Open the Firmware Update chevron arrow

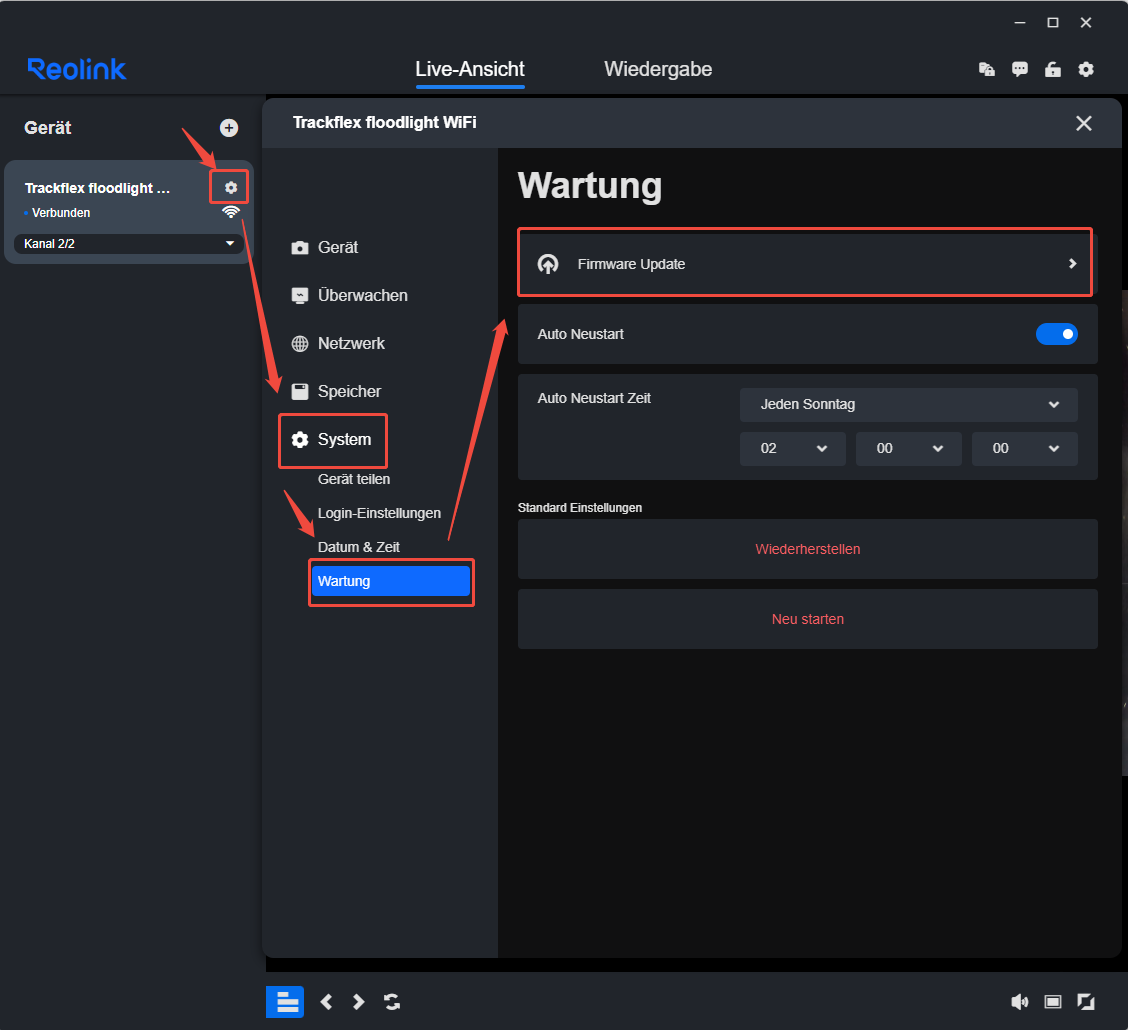1072,264
